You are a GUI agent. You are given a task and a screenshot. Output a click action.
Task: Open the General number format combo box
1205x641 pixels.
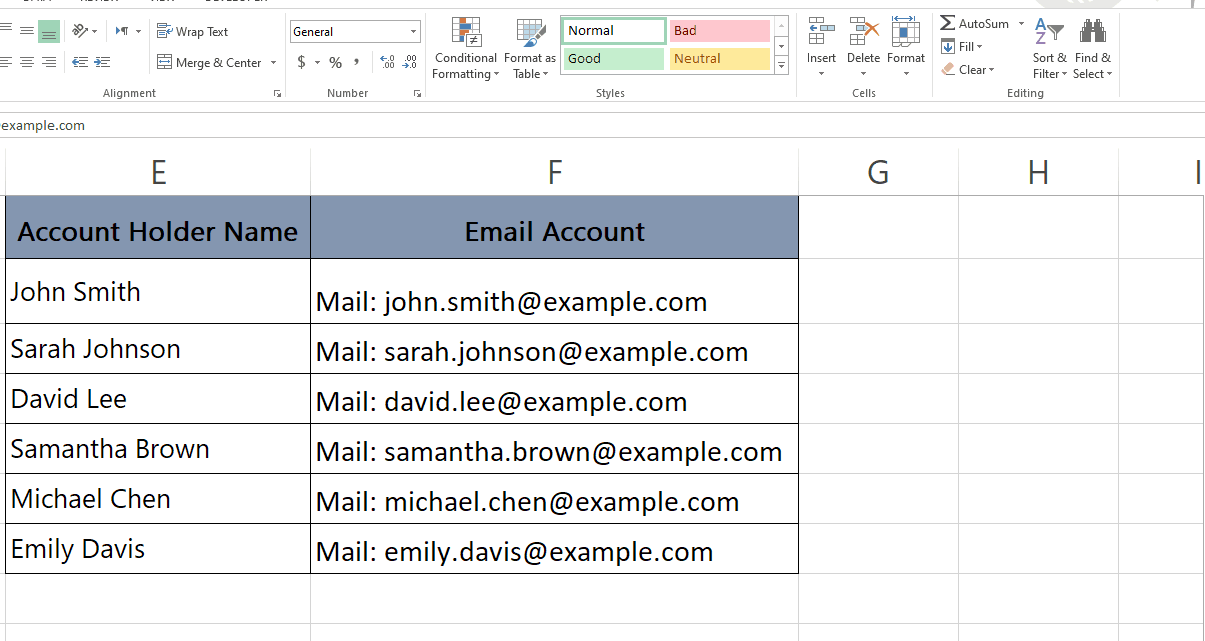click(355, 32)
